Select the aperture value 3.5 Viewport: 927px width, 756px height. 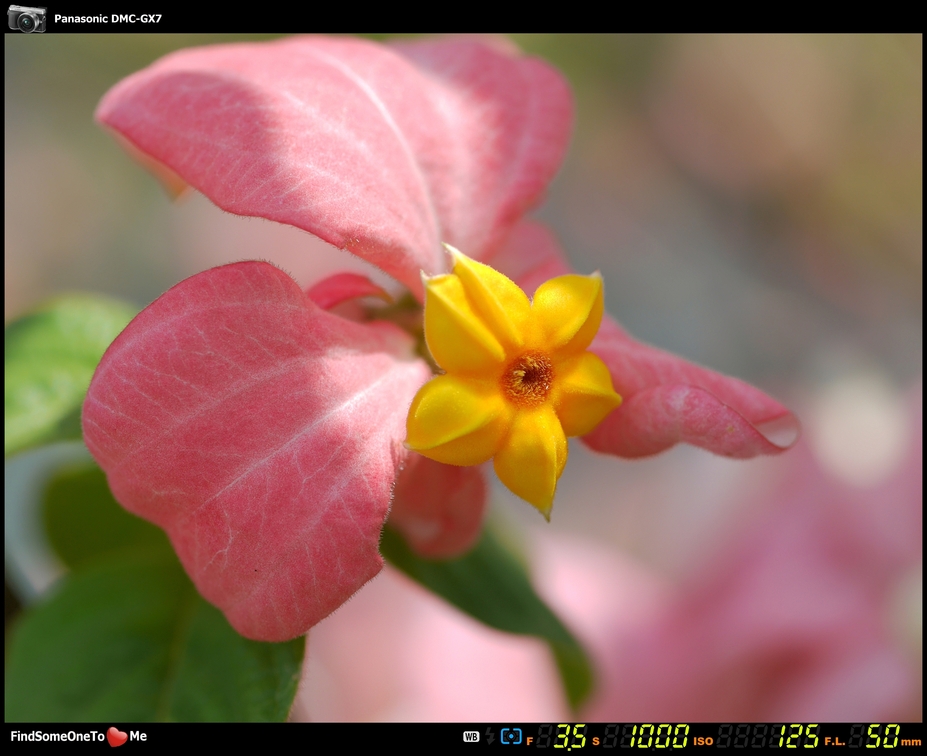[569, 736]
